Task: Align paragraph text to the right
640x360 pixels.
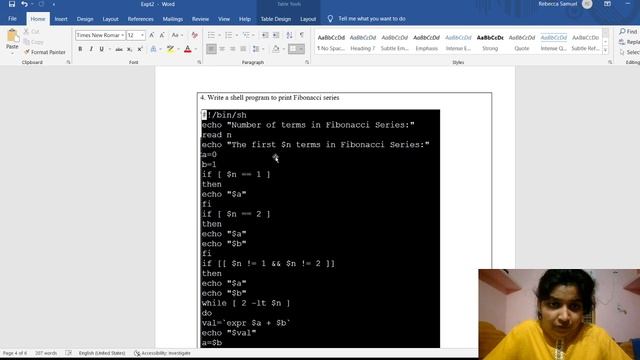Action: [x=233, y=49]
